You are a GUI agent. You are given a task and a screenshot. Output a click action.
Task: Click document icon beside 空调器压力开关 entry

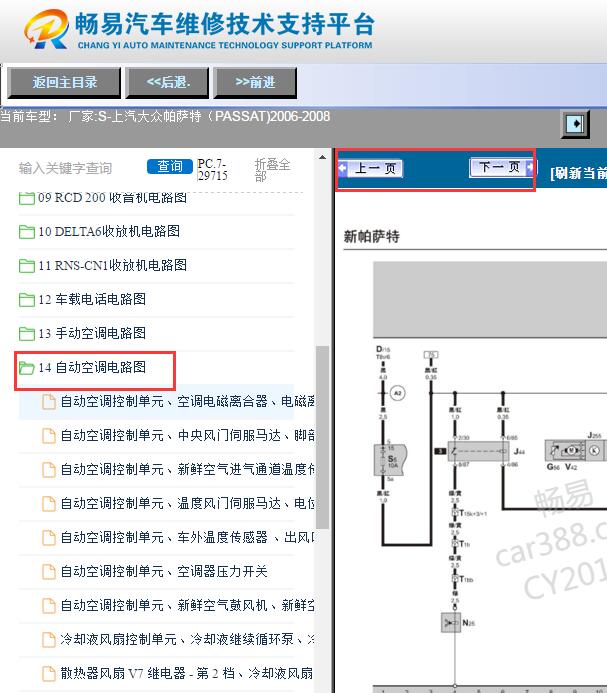[49, 572]
